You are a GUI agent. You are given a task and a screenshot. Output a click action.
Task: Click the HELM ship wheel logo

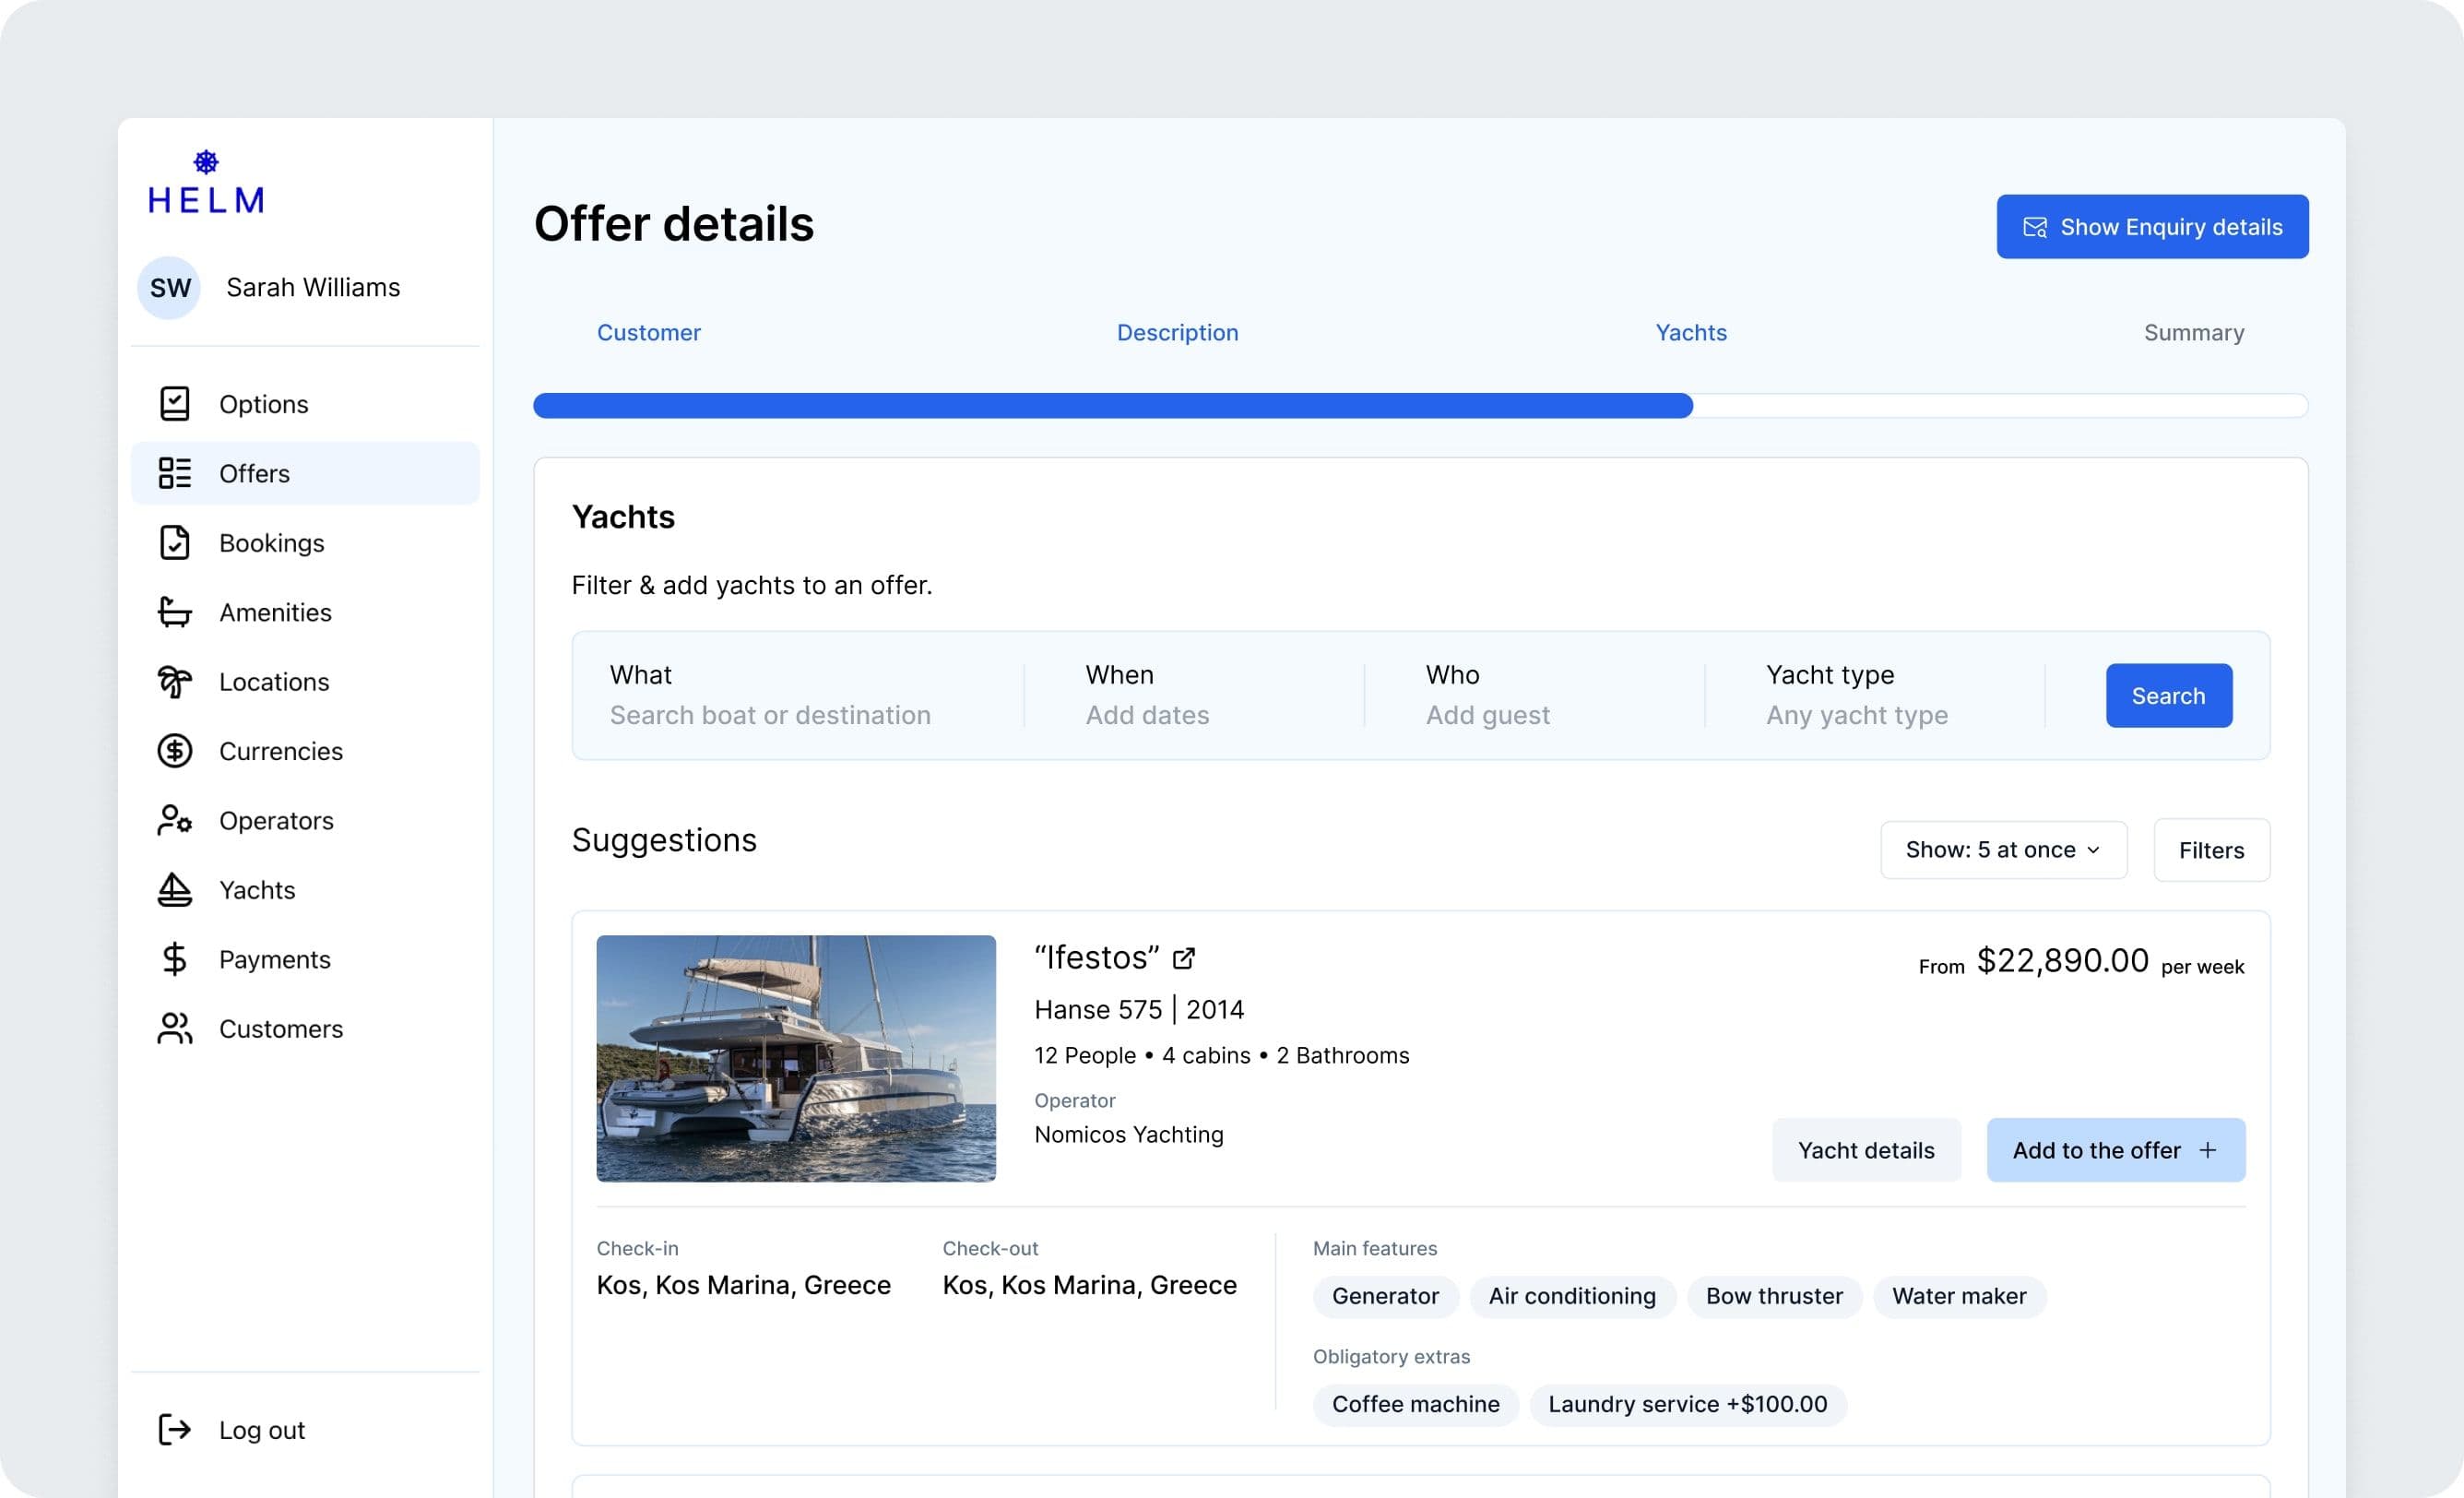[206, 162]
